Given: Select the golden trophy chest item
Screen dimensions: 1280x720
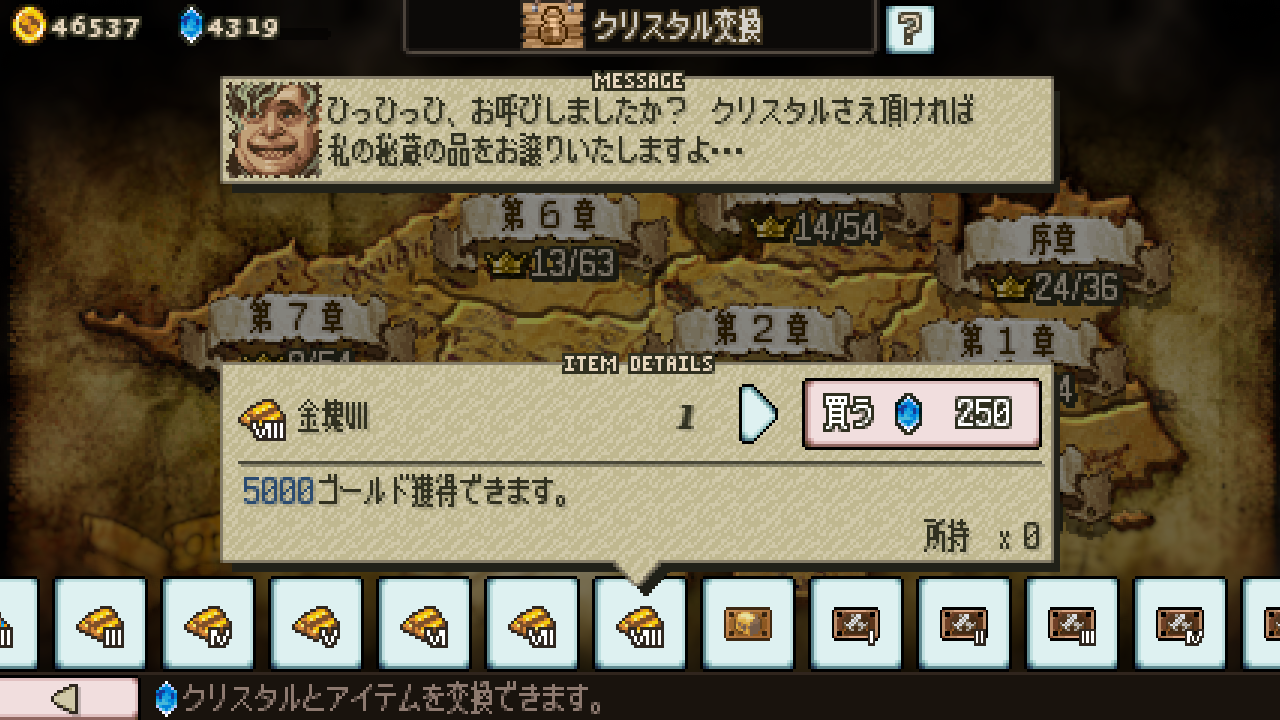Looking at the screenshot, I should tap(748, 624).
